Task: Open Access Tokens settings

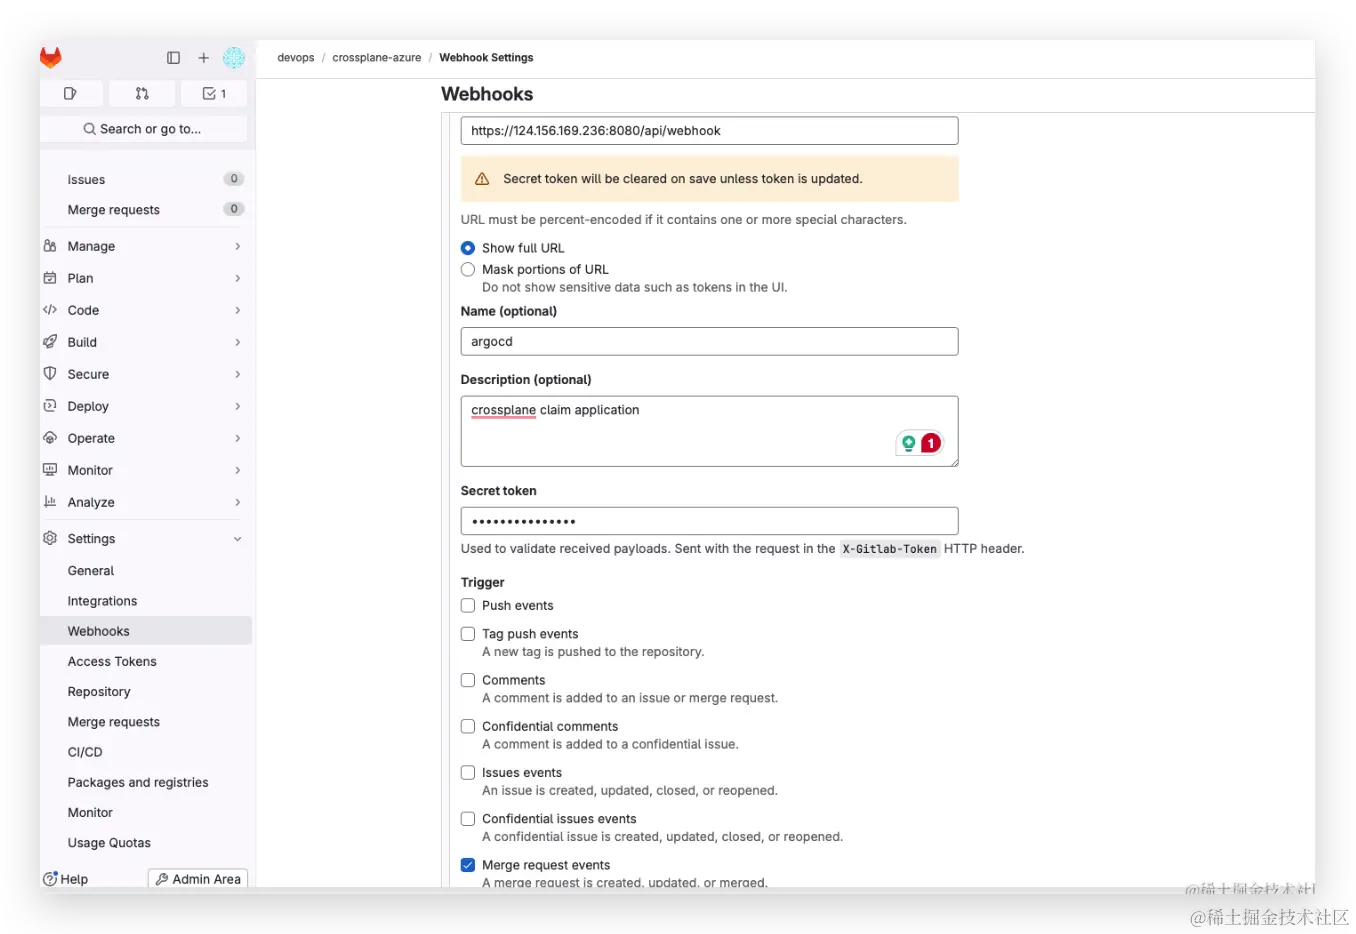Action: [x=146, y=662]
